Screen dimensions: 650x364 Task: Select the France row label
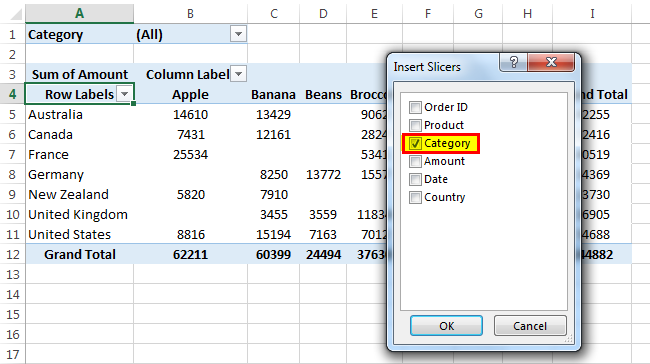tap(80, 155)
